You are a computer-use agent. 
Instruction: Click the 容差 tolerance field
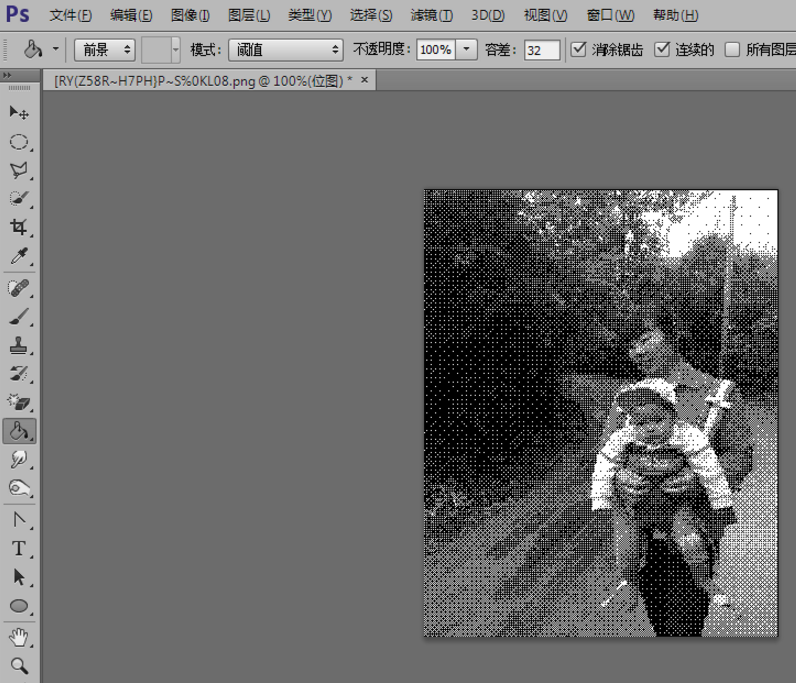pos(542,50)
